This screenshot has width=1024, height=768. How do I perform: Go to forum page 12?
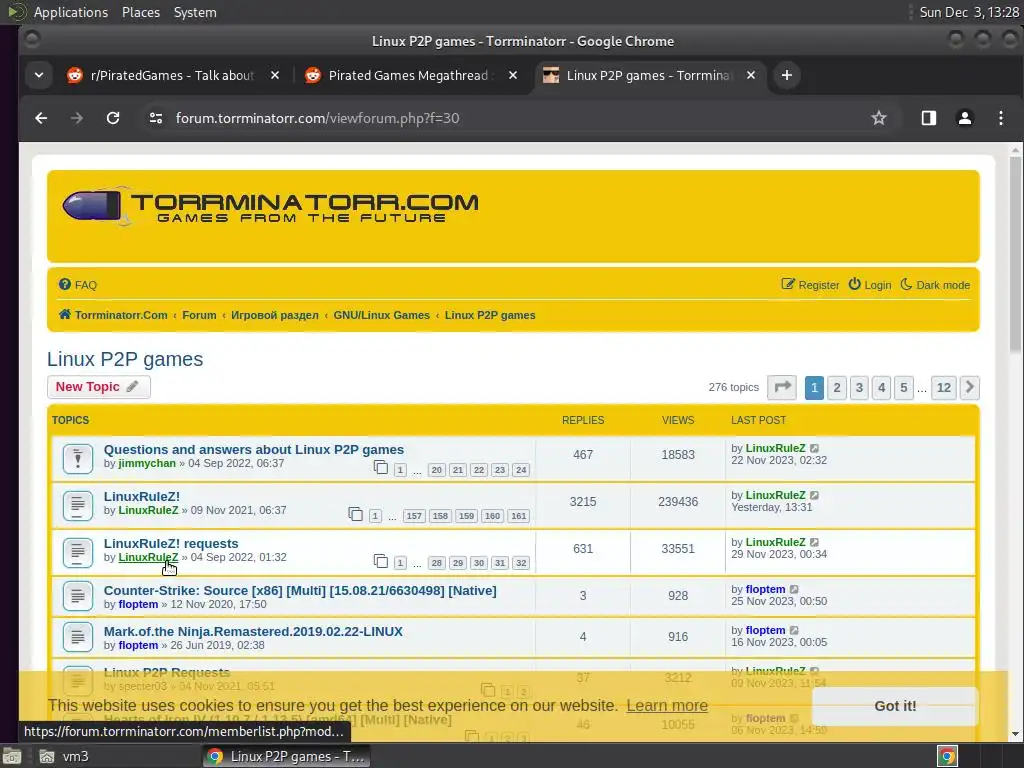pos(944,387)
